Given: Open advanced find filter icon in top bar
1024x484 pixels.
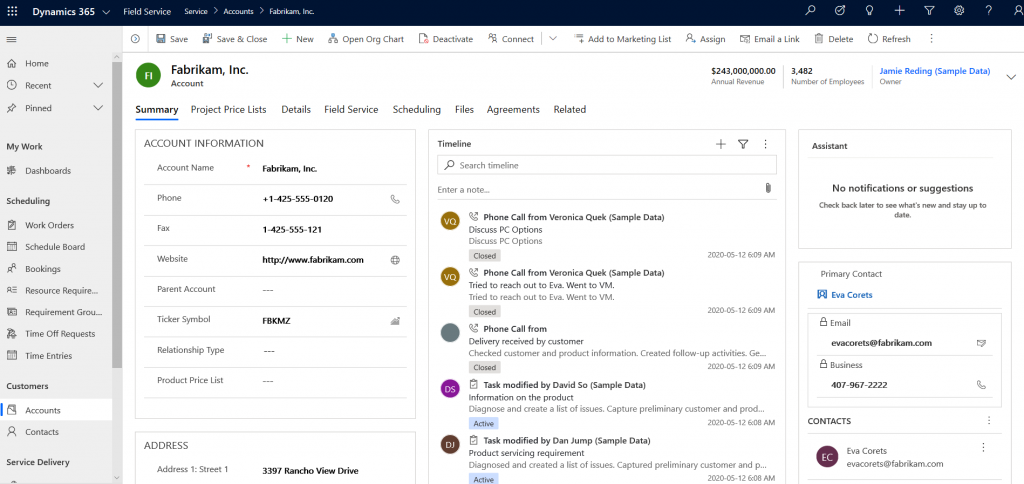Looking at the screenshot, I should [929, 10].
